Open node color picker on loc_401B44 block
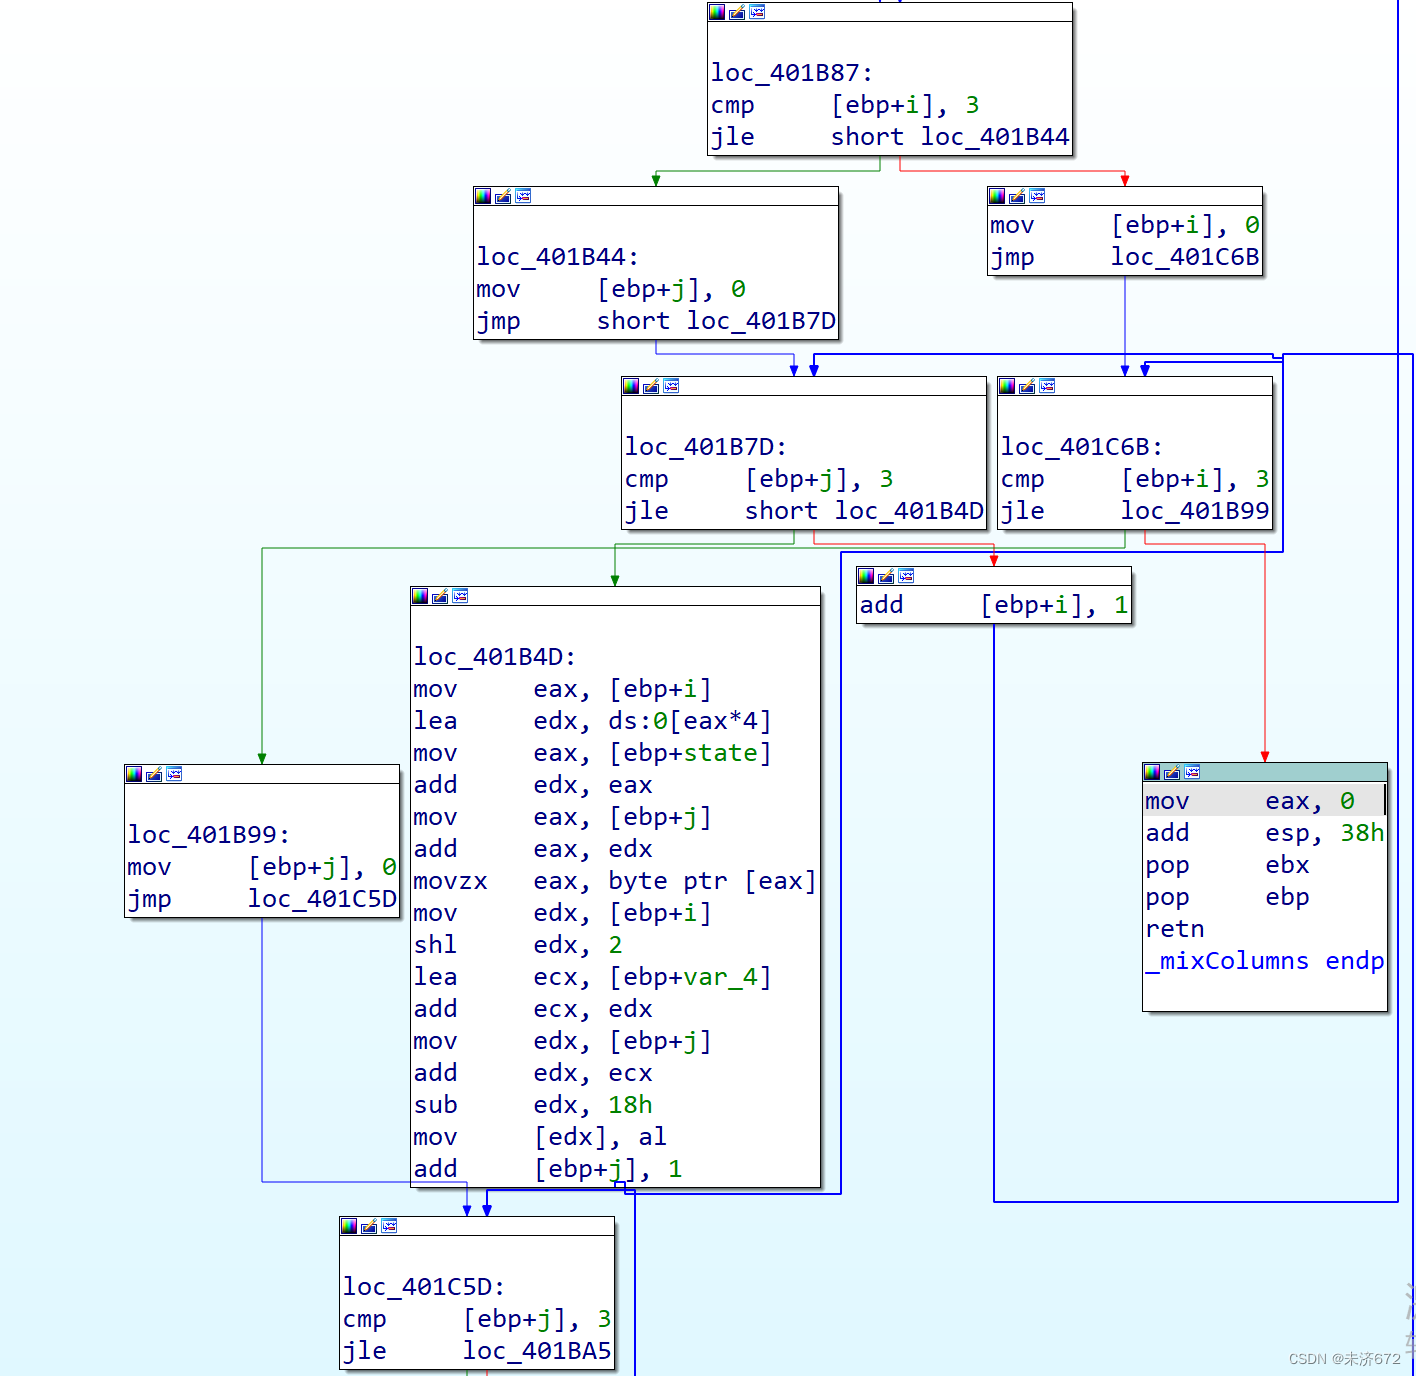Viewport: 1416px width, 1376px height. (x=483, y=196)
